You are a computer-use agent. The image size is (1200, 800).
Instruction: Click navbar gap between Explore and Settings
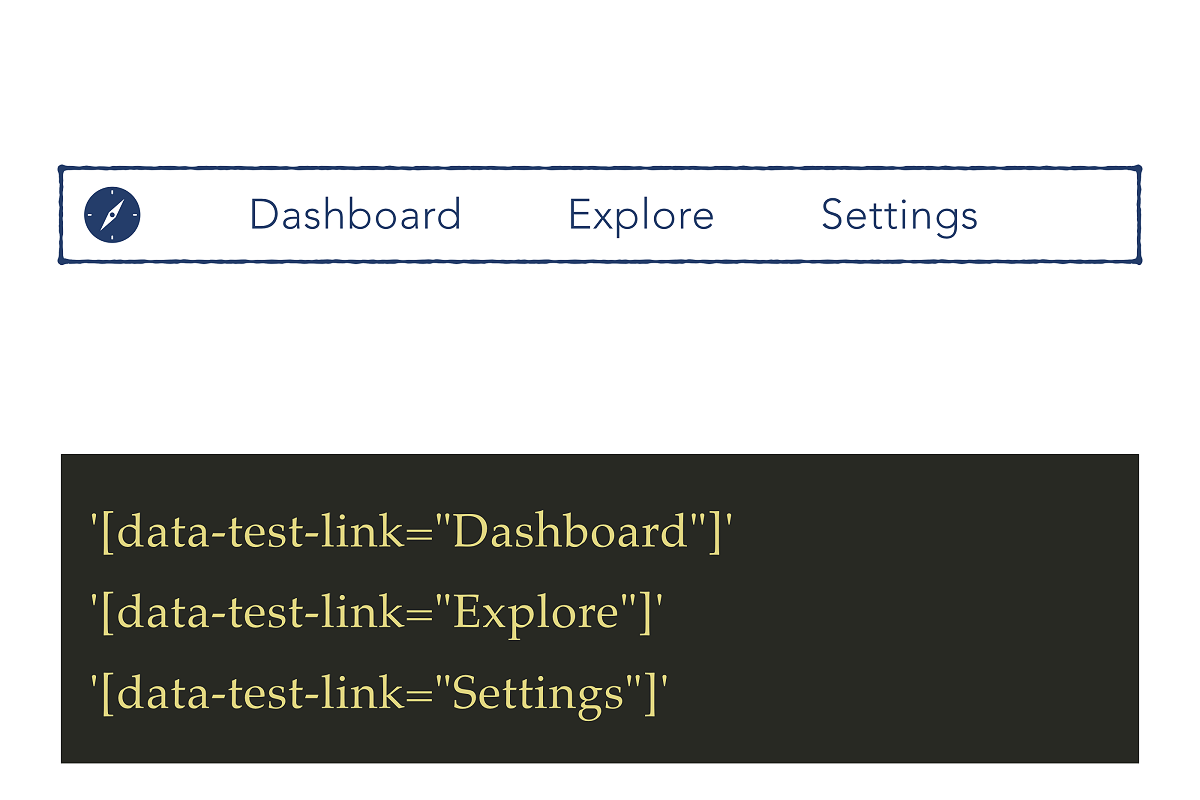pos(768,215)
